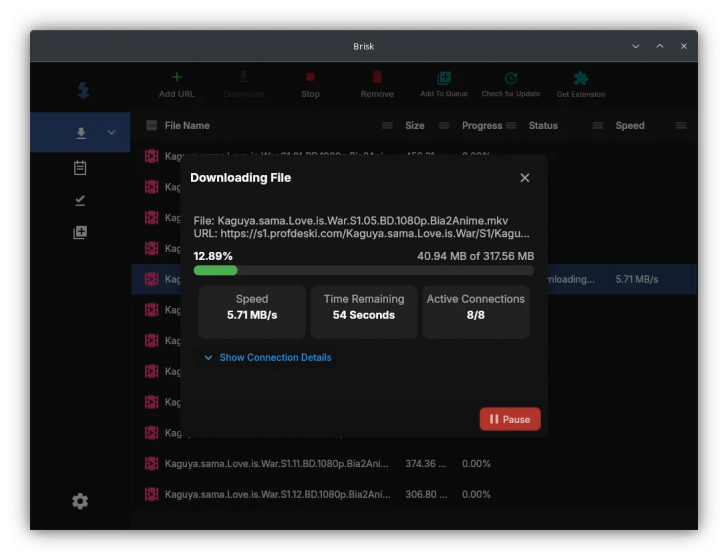Click the Download toolbar icon
728x560 pixels.
tap(244, 77)
